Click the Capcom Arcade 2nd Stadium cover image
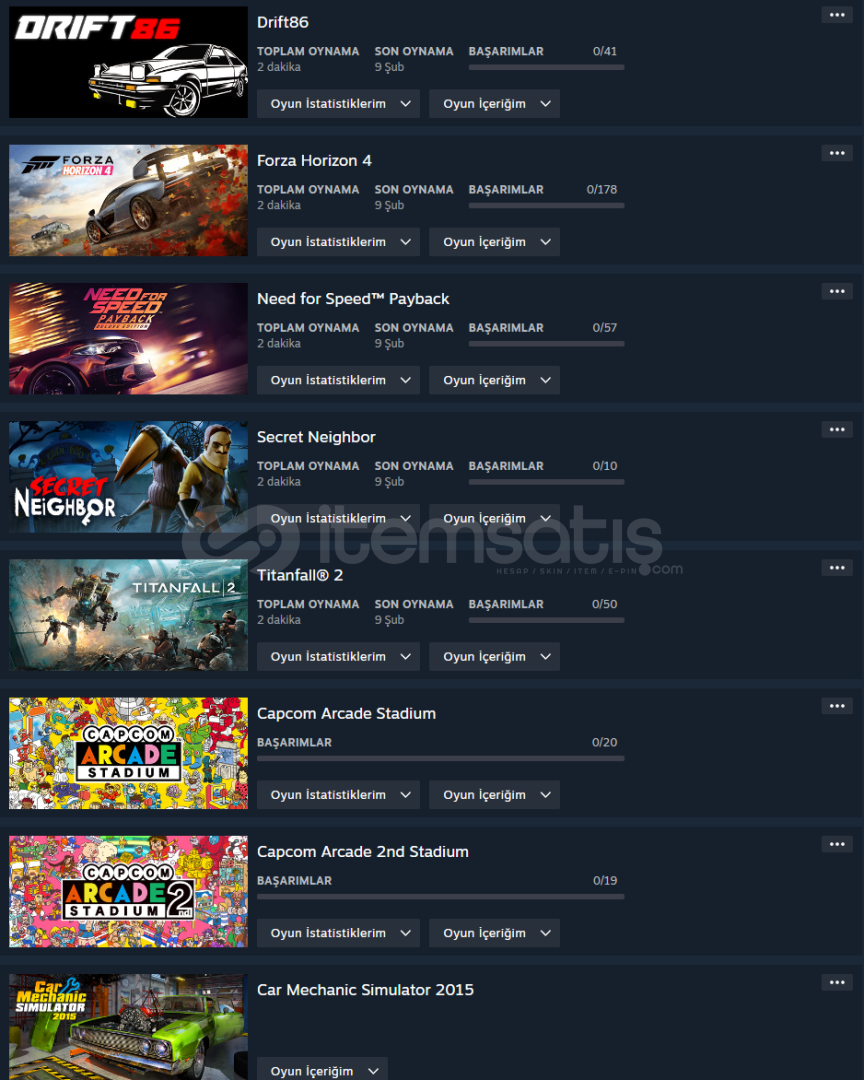The width and height of the screenshot is (864, 1080). click(x=128, y=891)
